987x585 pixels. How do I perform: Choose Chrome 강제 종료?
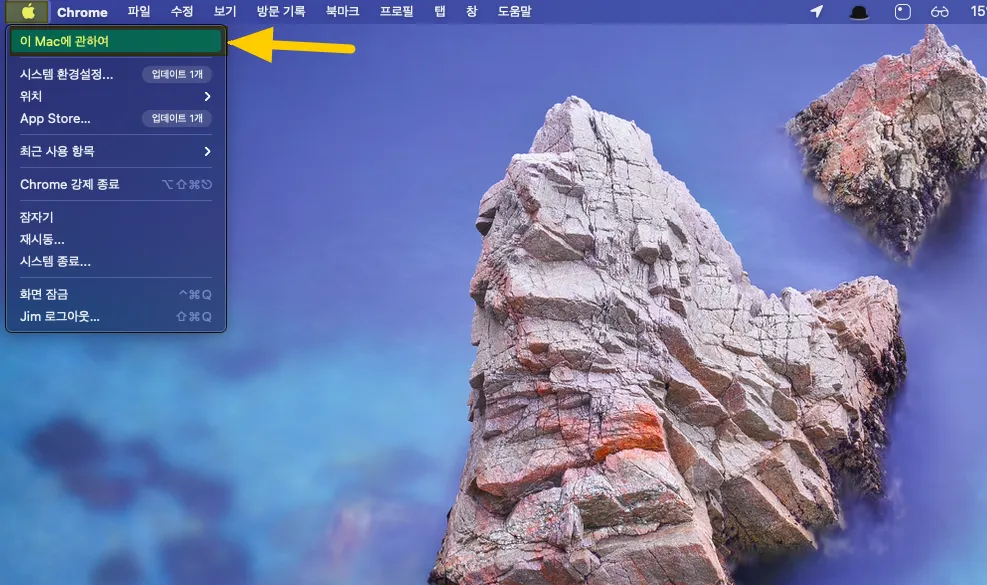coord(116,185)
